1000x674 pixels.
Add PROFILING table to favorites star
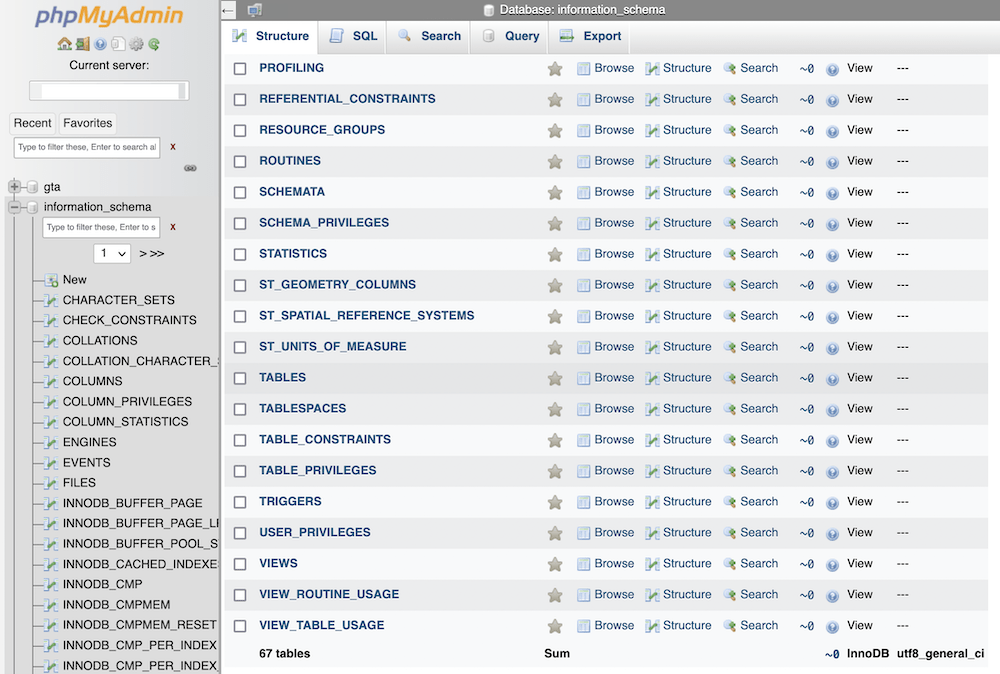(x=555, y=68)
